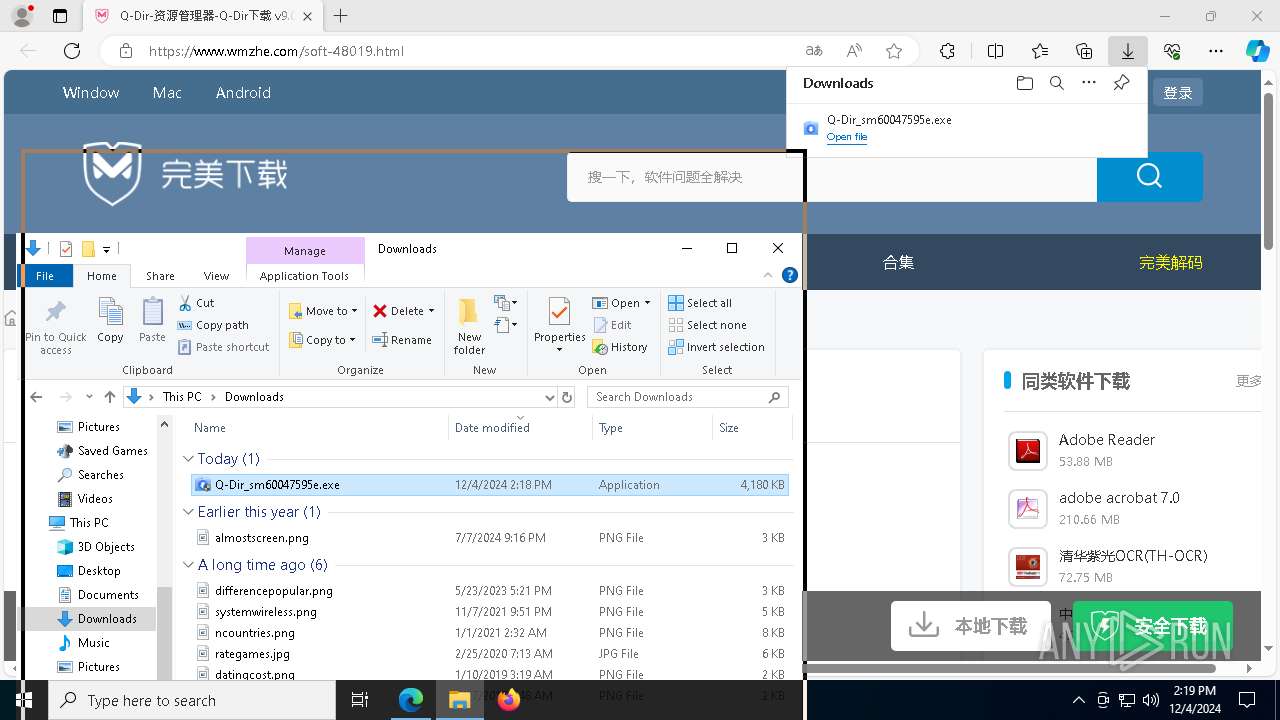Click Select none in ribbon
This screenshot has width=1280, height=720.
(707, 325)
